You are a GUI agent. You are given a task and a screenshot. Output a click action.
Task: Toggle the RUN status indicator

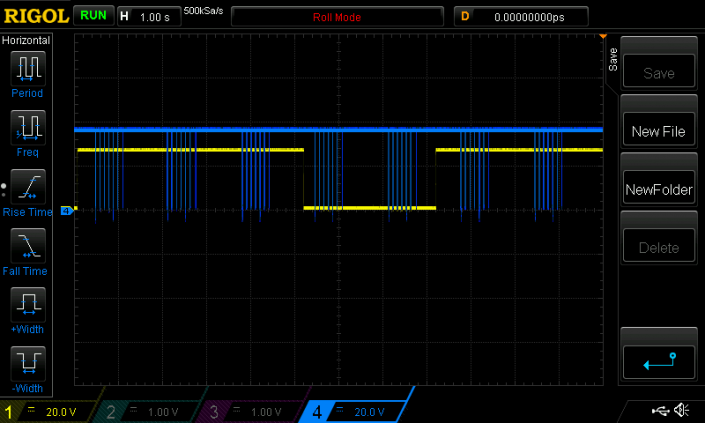pos(93,16)
